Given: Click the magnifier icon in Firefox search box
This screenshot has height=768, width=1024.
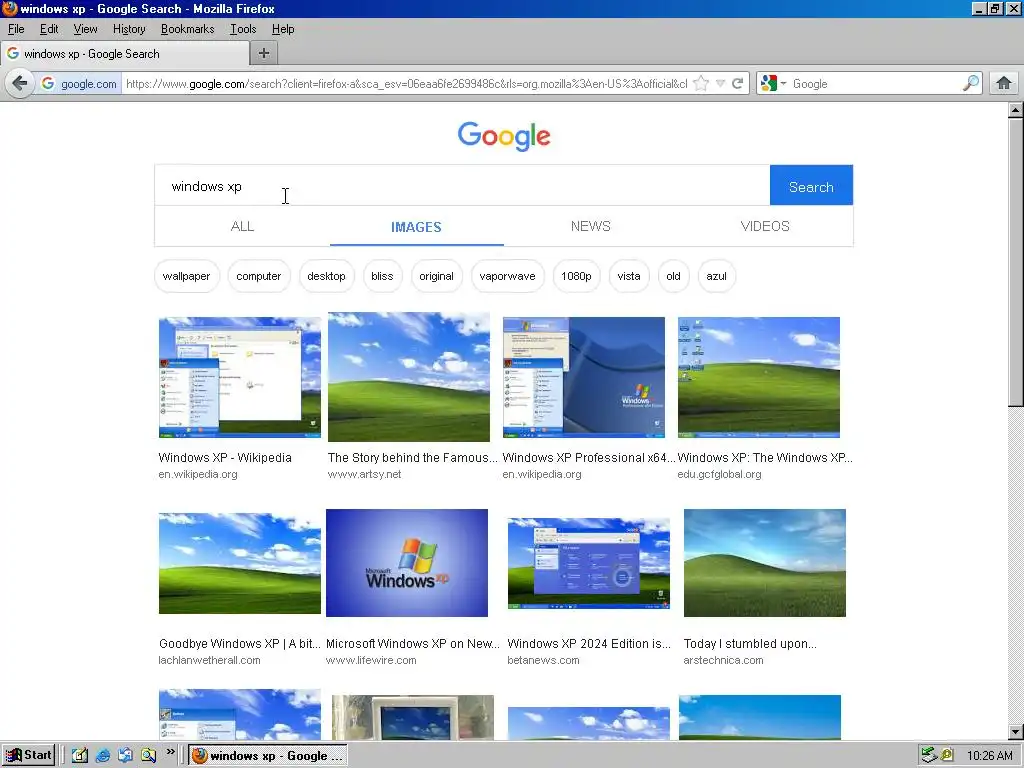Looking at the screenshot, I should (x=971, y=84).
